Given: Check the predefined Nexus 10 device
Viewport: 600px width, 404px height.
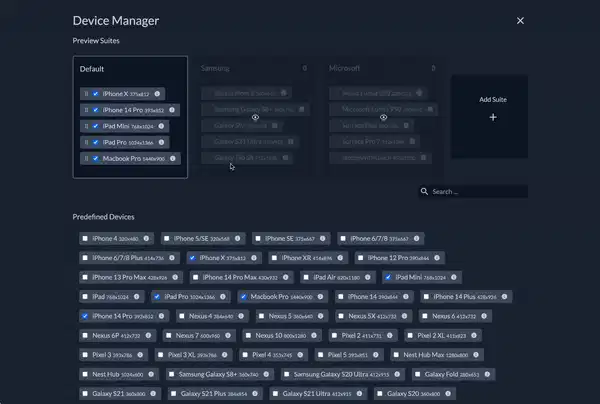Looking at the screenshot, I should tap(248, 336).
